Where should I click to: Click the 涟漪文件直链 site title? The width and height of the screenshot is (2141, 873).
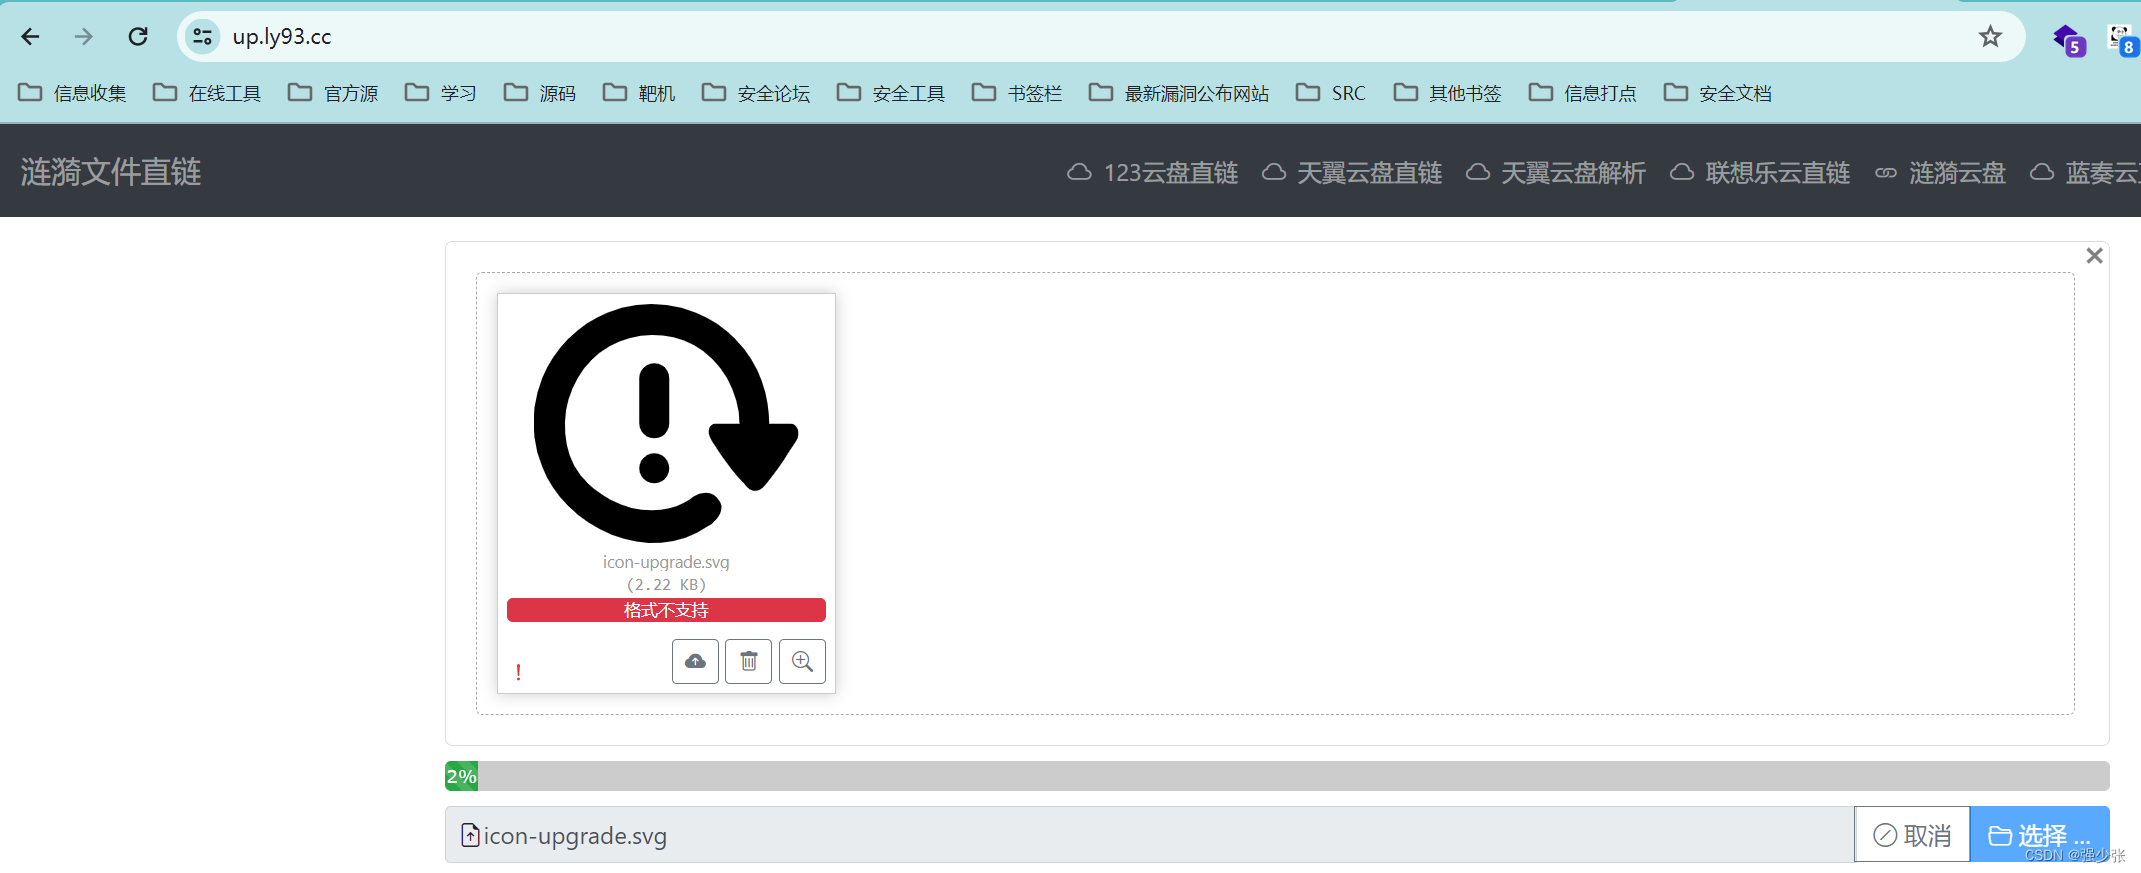coord(111,172)
